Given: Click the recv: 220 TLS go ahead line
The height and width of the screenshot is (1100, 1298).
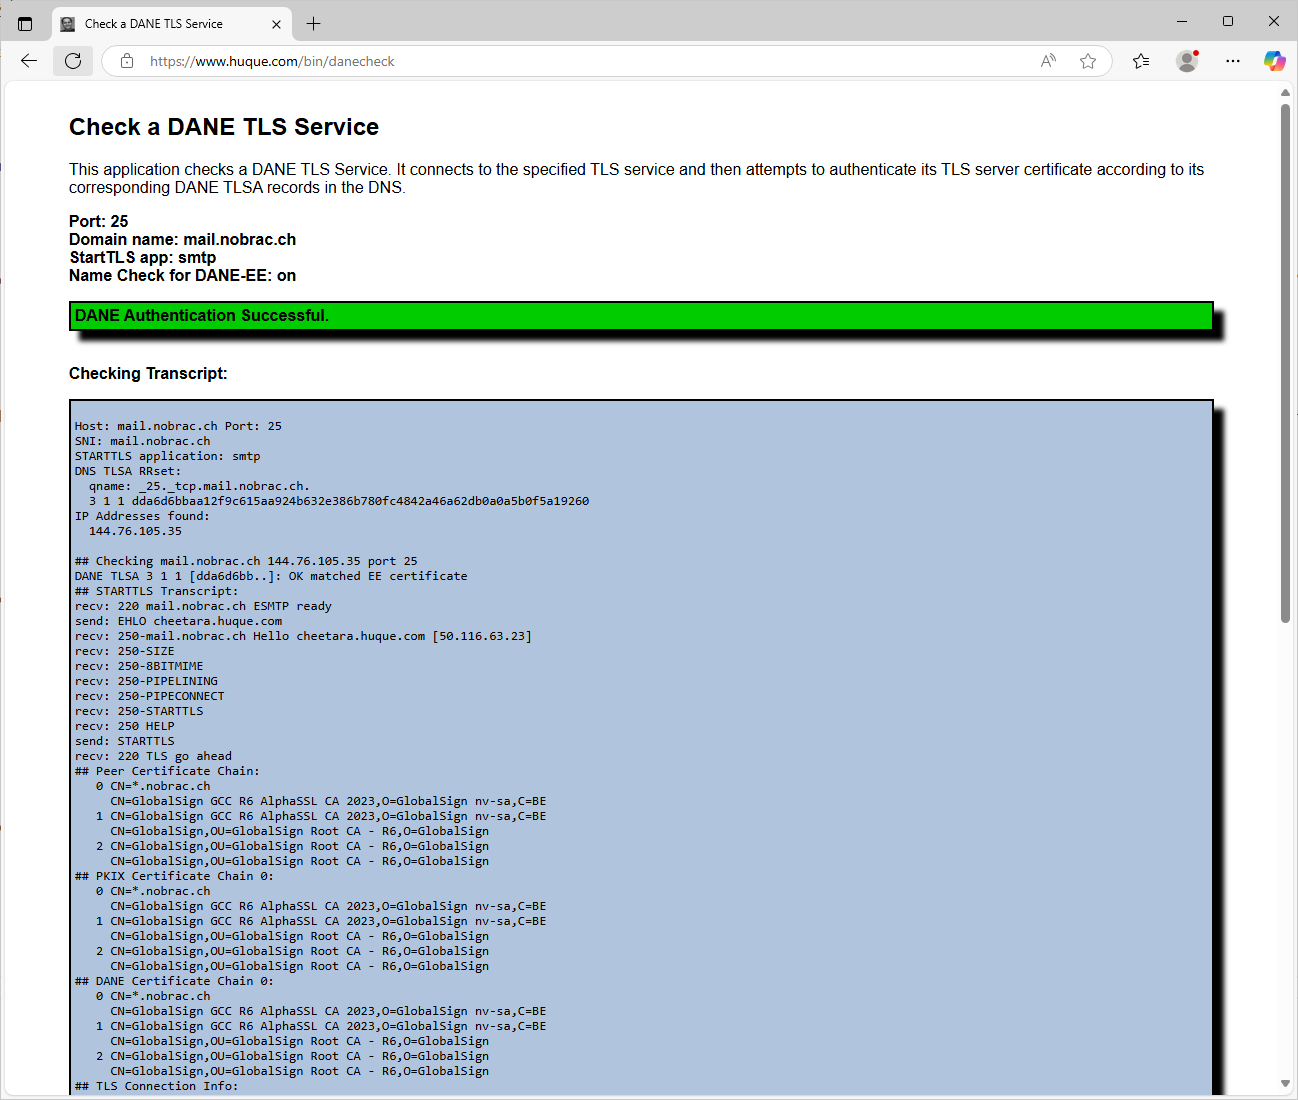Looking at the screenshot, I should point(153,756).
